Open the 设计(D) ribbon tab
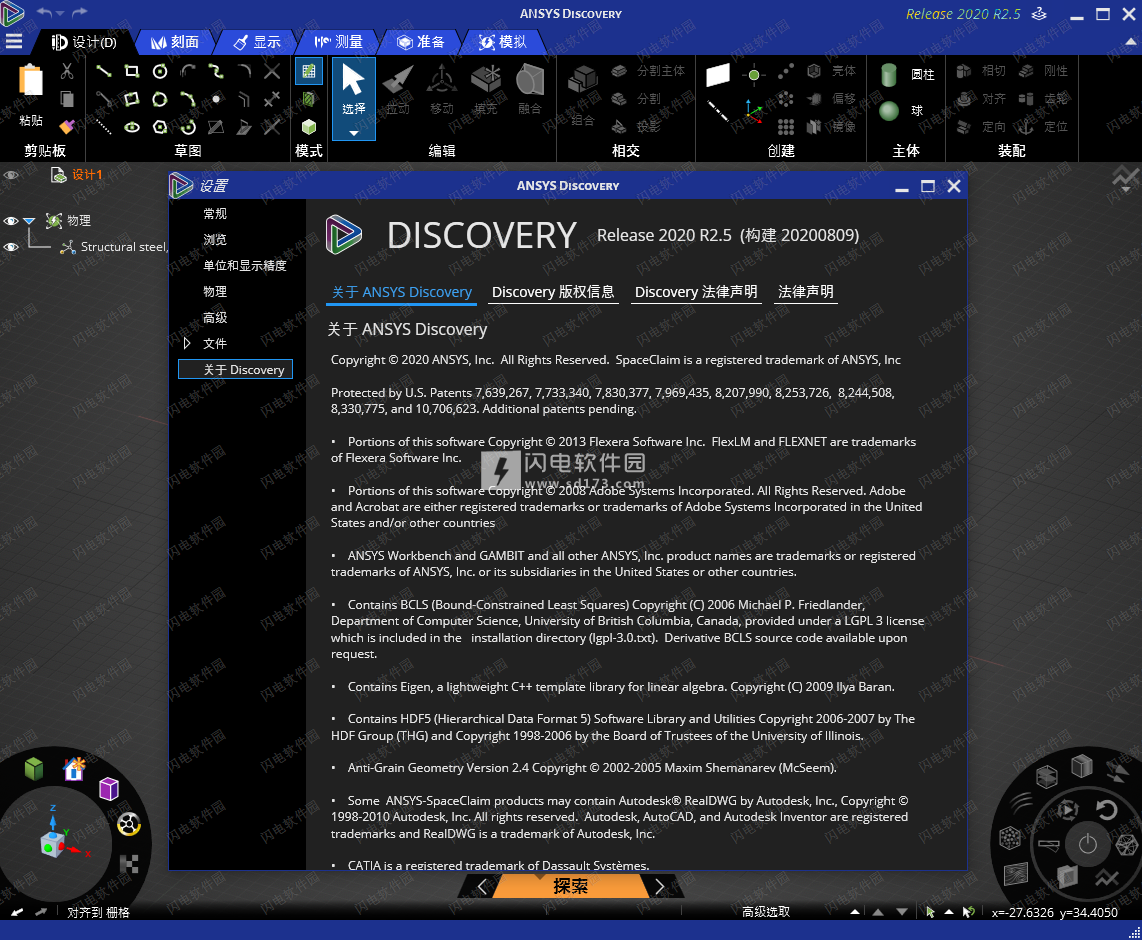This screenshot has height=940, width=1142. [x=84, y=42]
